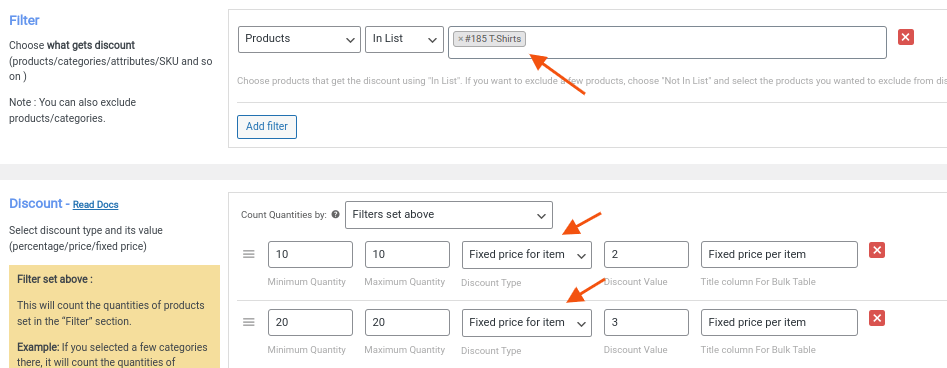Click the Filter section heading
The image size is (947, 368).
click(x=24, y=21)
